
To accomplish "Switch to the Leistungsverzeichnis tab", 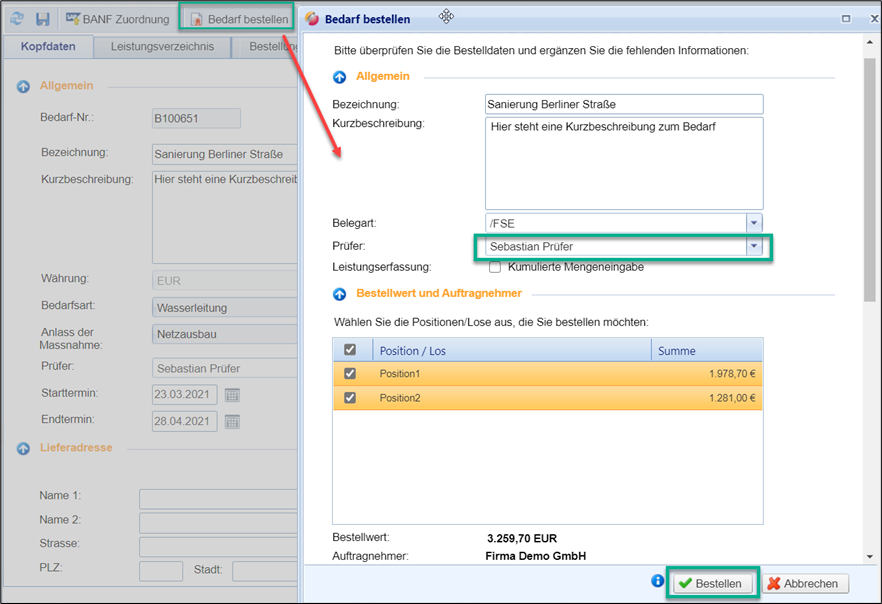I will point(162,47).
